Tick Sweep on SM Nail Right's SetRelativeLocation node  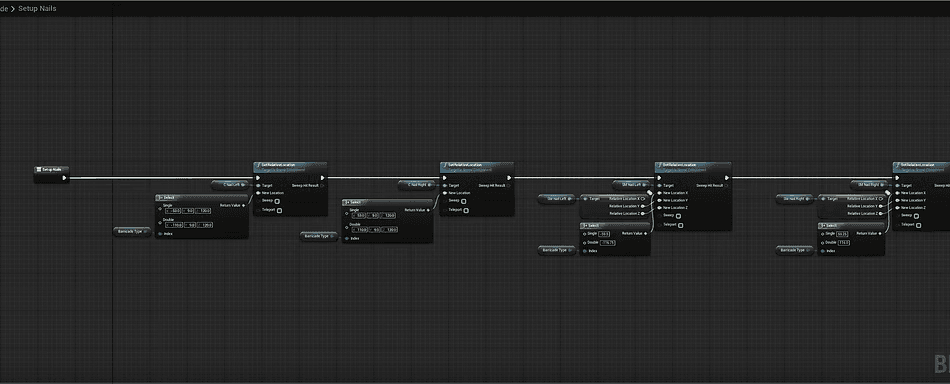click(916, 216)
